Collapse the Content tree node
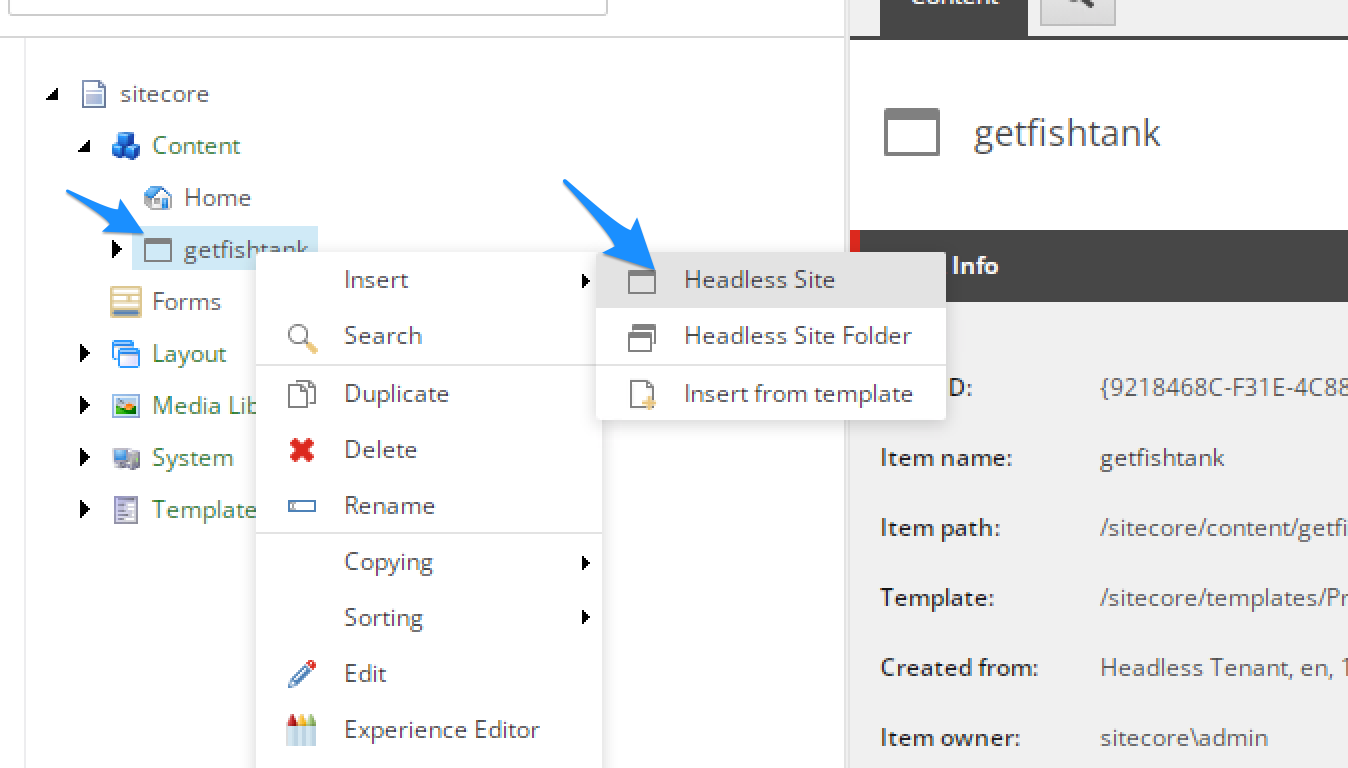 tap(84, 146)
